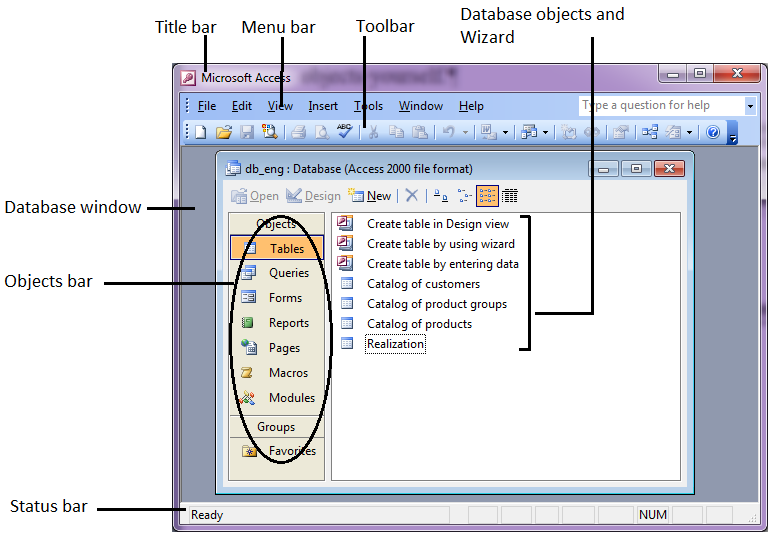772x536 pixels.
Task: Open the Relationships toolbar icon
Action: pos(650,132)
